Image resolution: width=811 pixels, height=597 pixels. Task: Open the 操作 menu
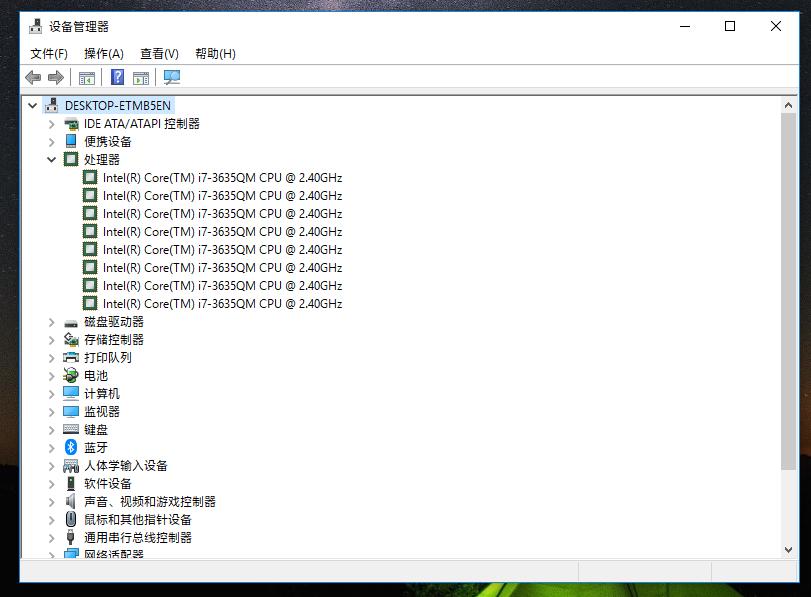pyautogui.click(x=104, y=54)
